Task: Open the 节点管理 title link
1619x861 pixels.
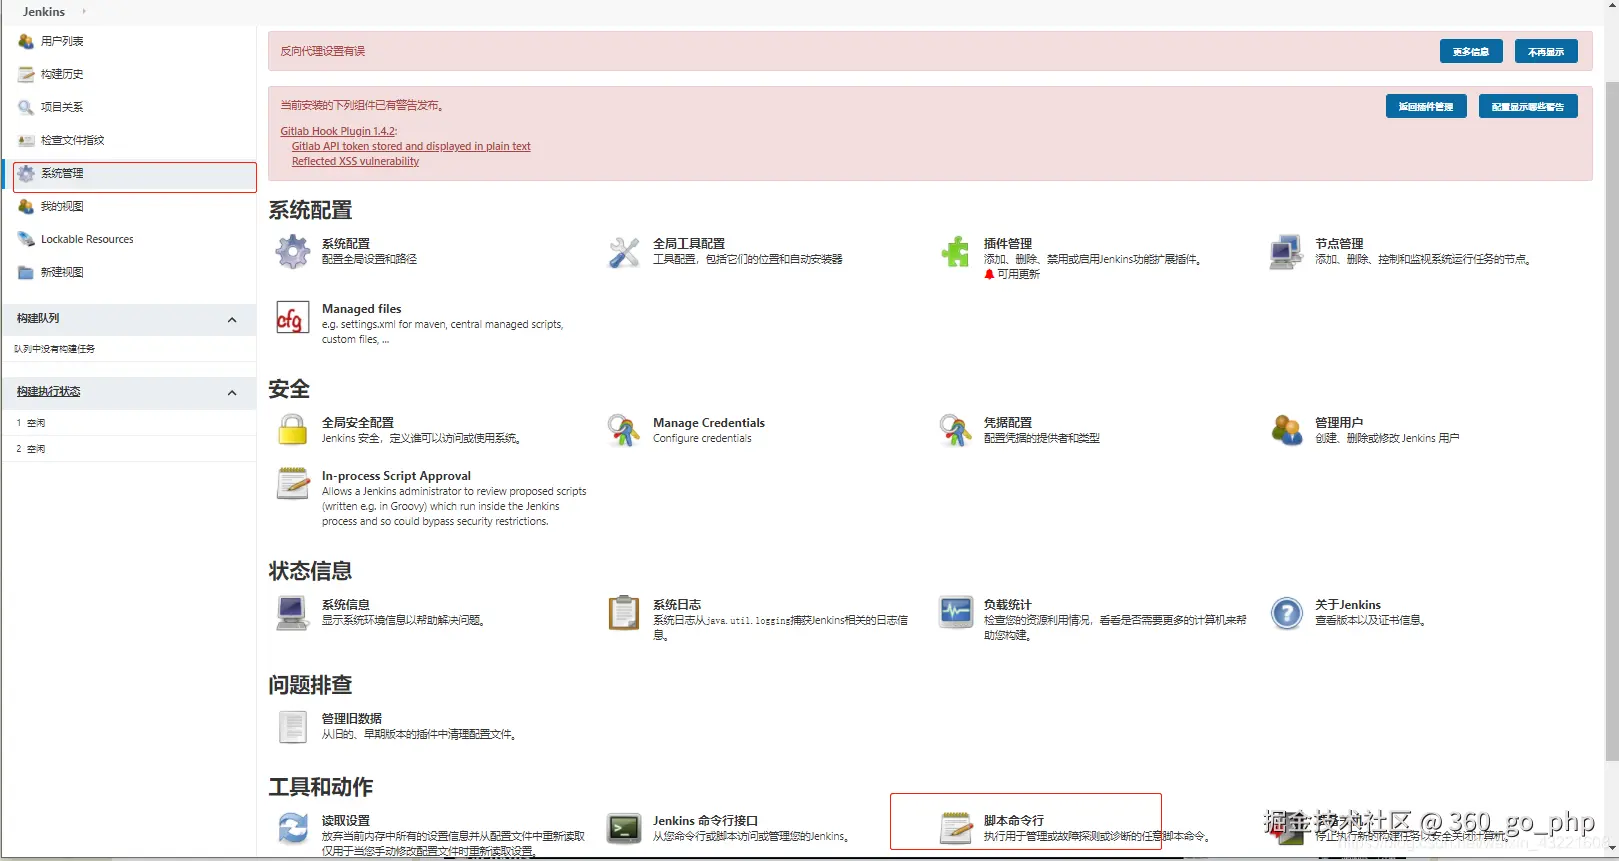Action: click(x=1339, y=243)
